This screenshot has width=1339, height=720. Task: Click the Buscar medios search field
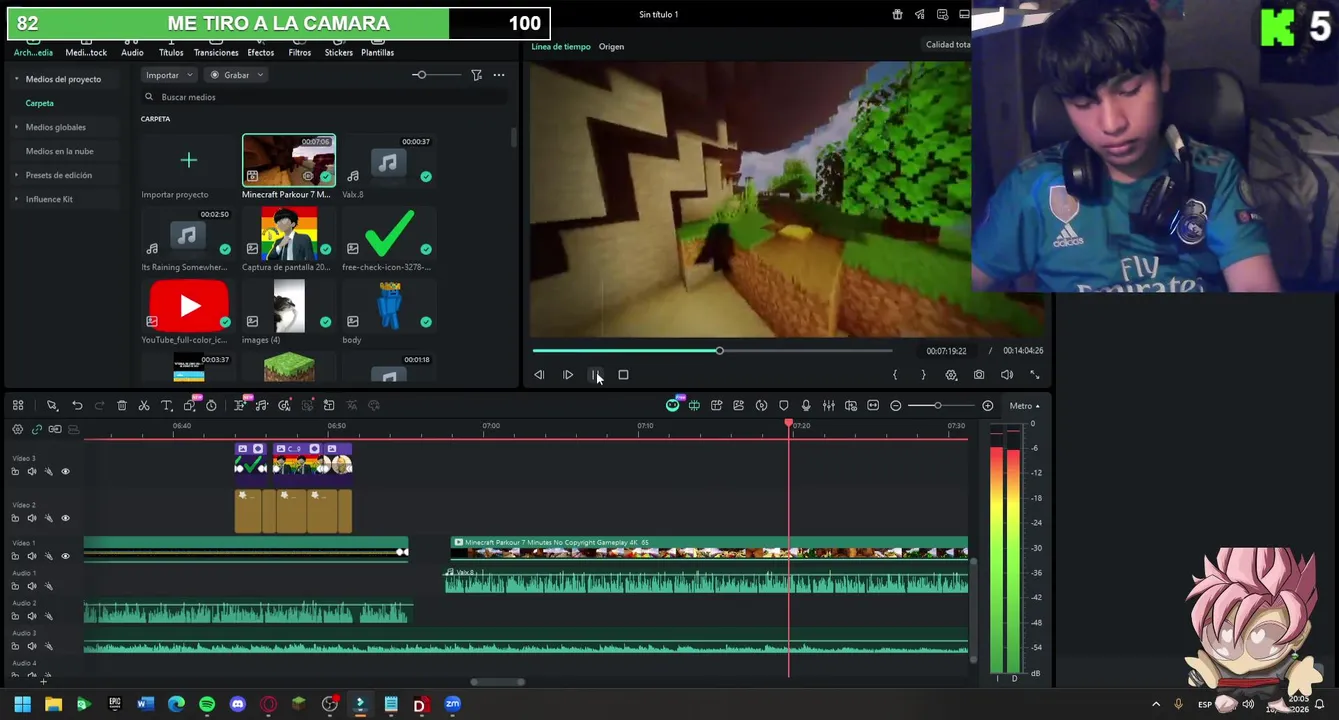point(325,97)
